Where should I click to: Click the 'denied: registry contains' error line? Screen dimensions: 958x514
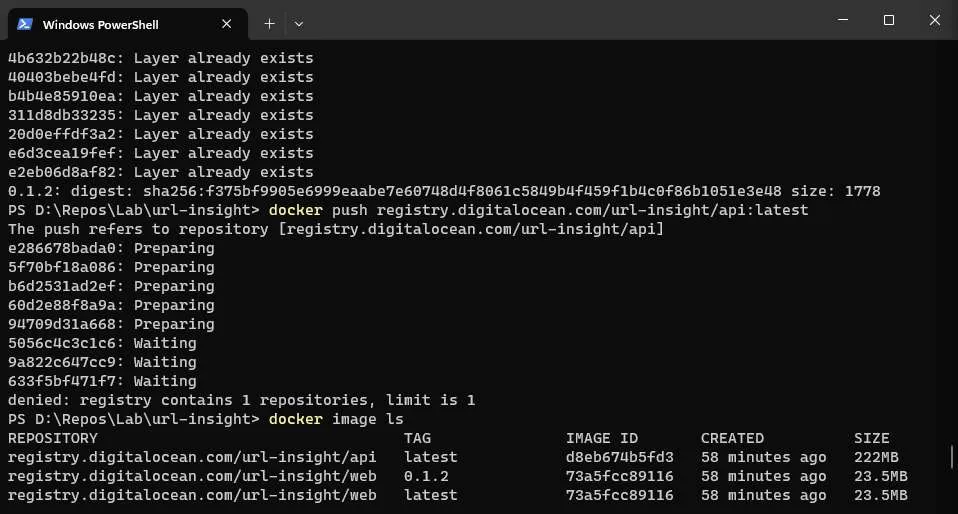point(241,400)
